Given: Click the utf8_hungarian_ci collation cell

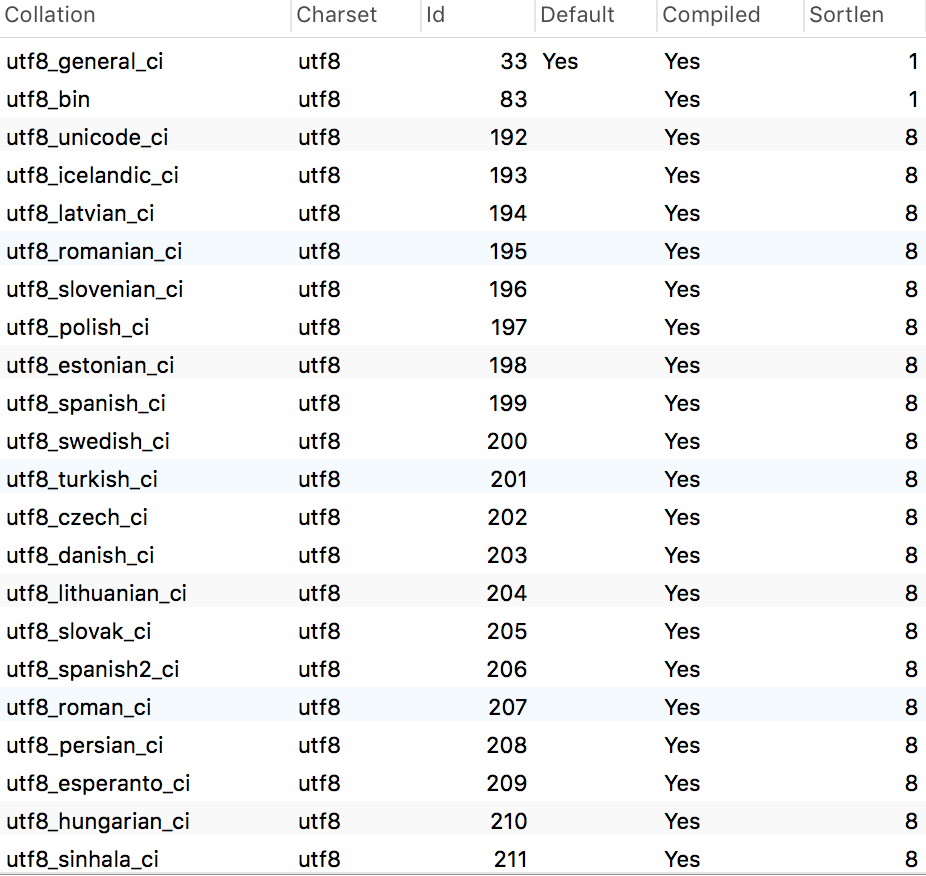Looking at the screenshot, I should coord(98,821).
